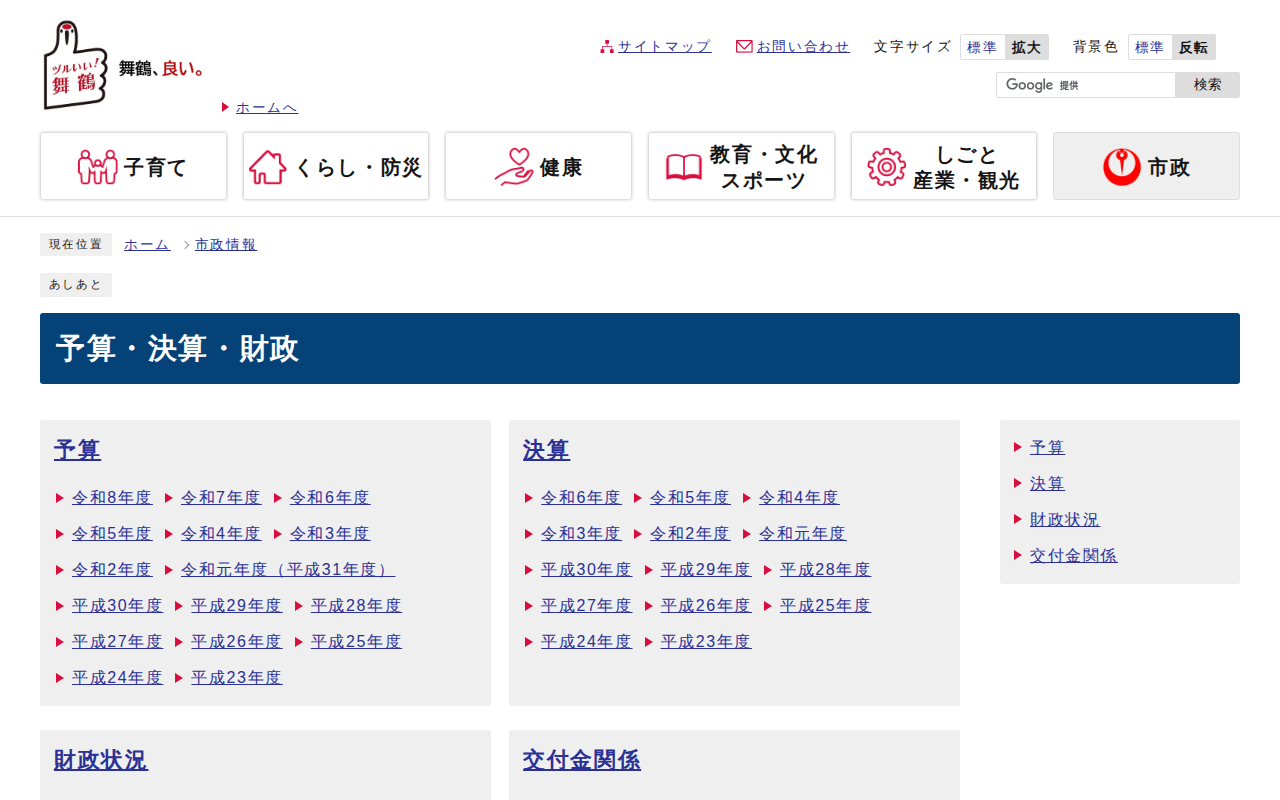The image size is (1280, 800).
Task: Open the 決算 section heading link
Action: tap(546, 450)
